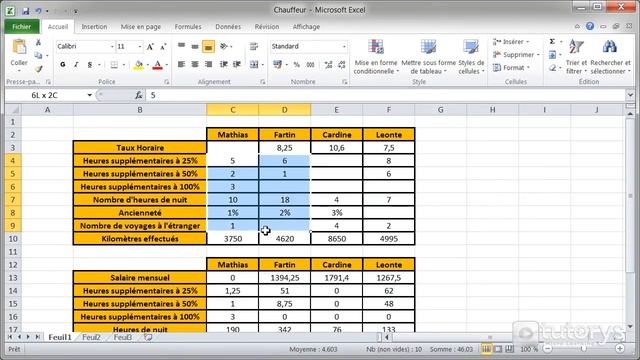Click the copy icon

click(38, 56)
